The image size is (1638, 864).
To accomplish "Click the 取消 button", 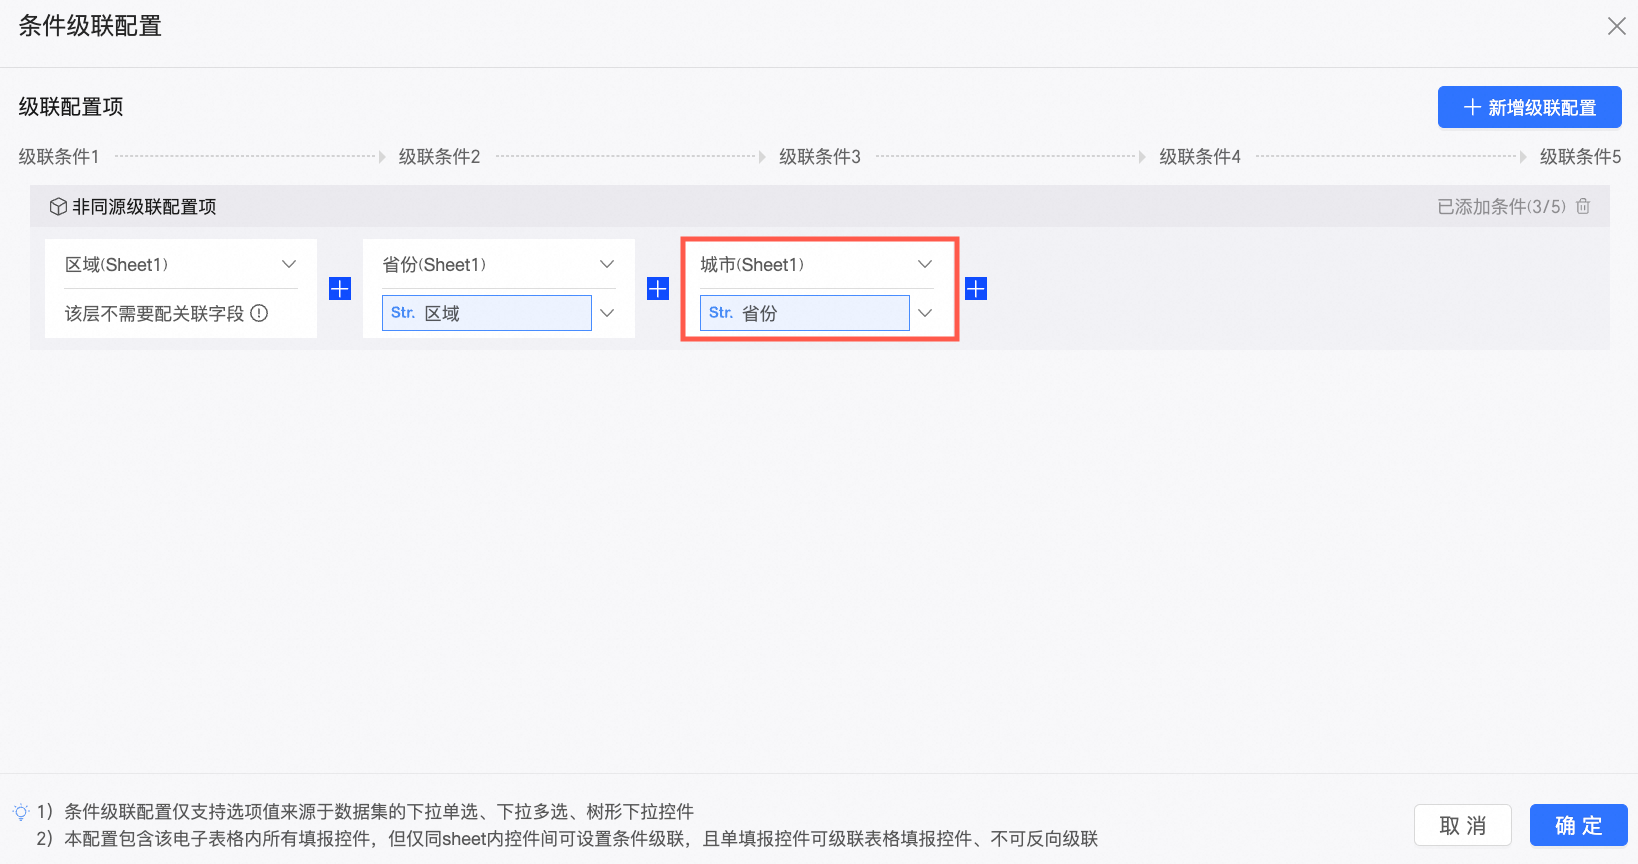I will coord(1462,825).
